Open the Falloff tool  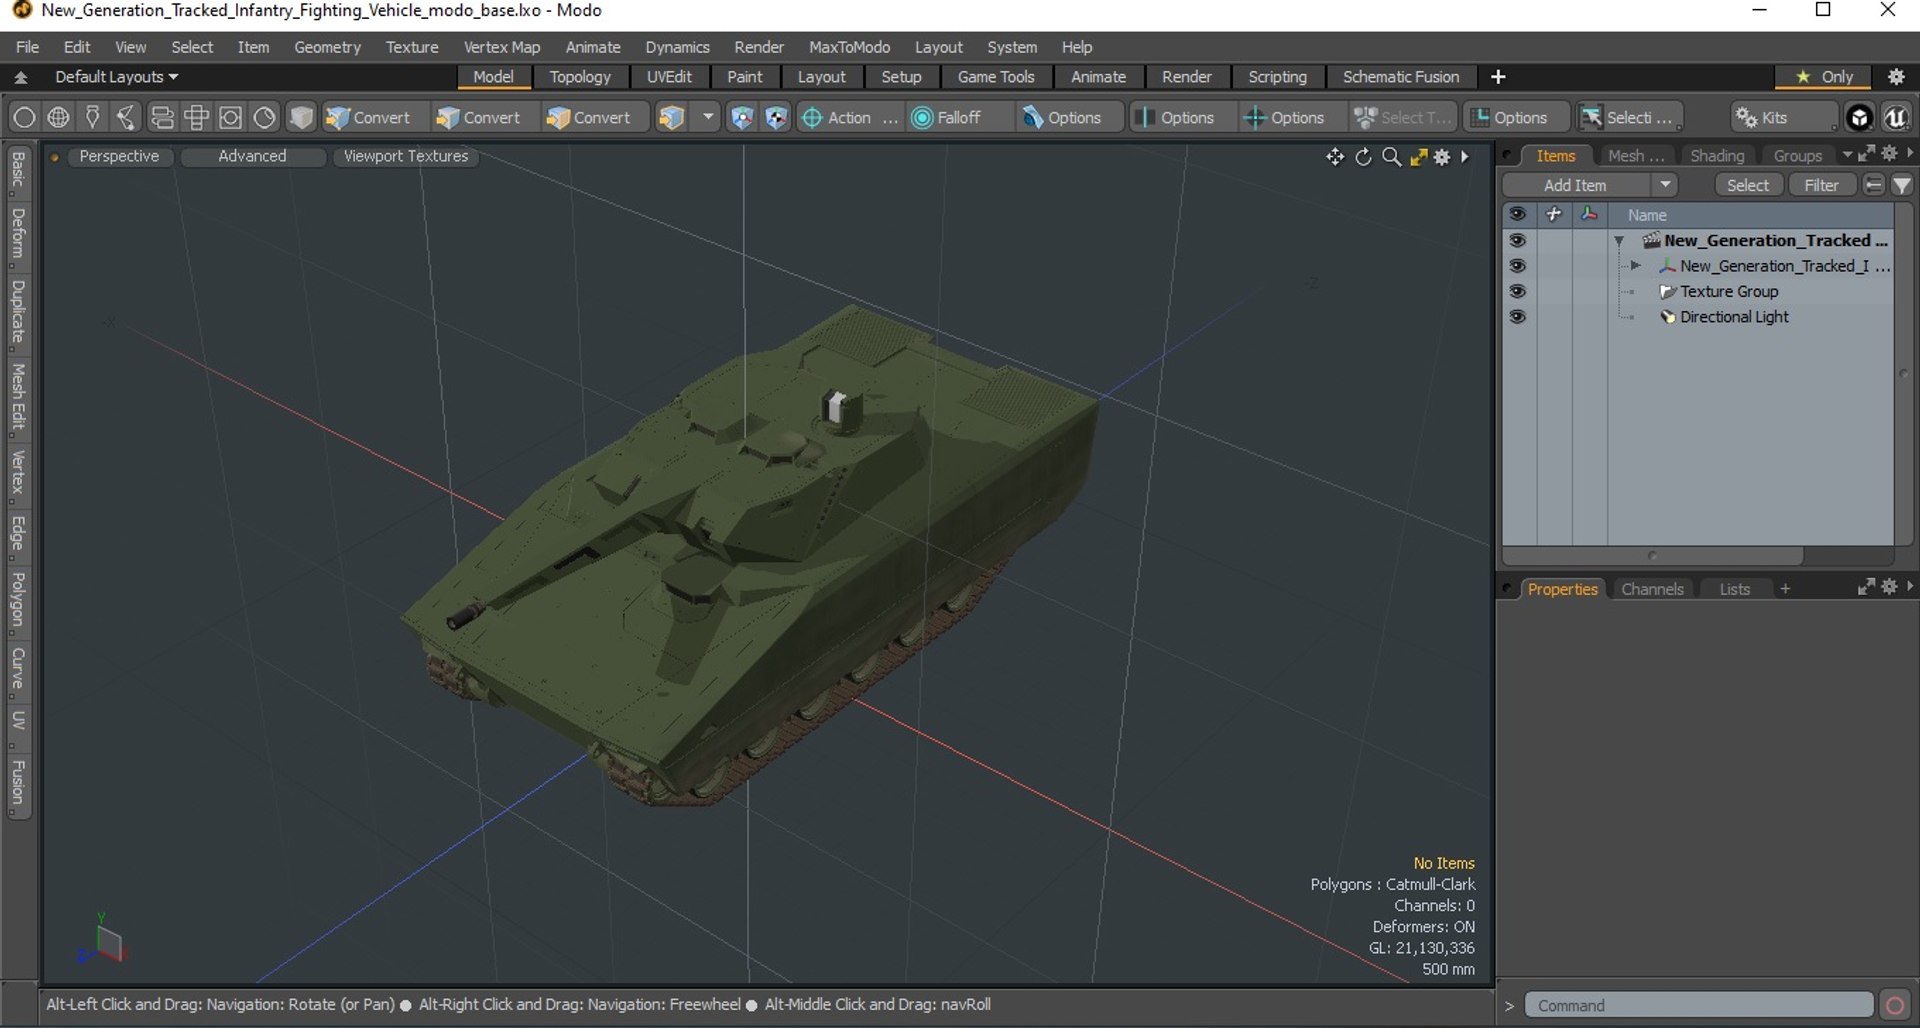click(x=948, y=117)
